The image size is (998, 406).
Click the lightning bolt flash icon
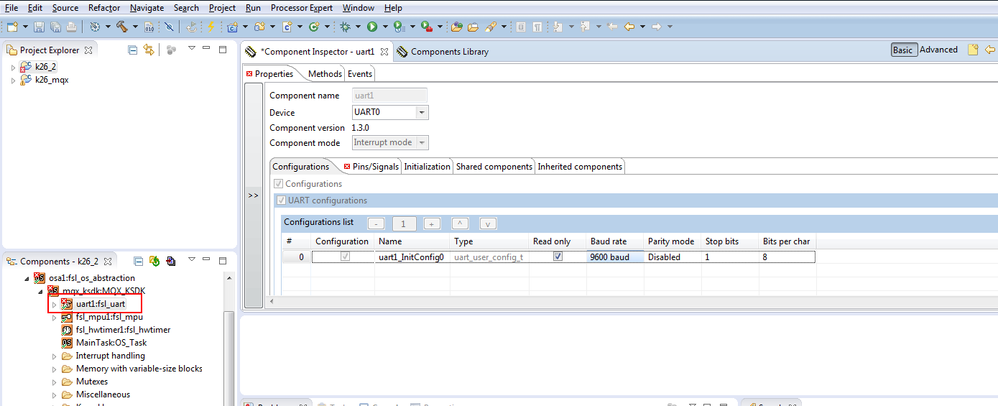click(x=211, y=27)
